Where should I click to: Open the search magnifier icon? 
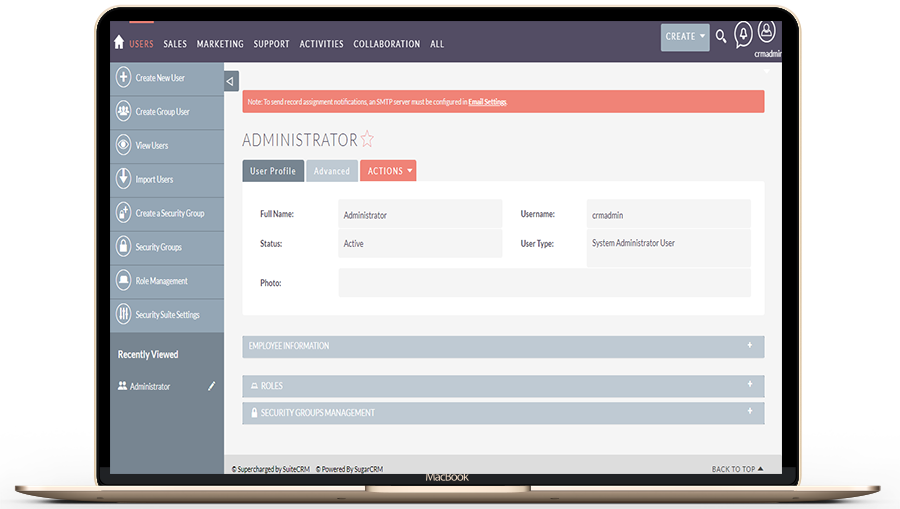click(721, 37)
